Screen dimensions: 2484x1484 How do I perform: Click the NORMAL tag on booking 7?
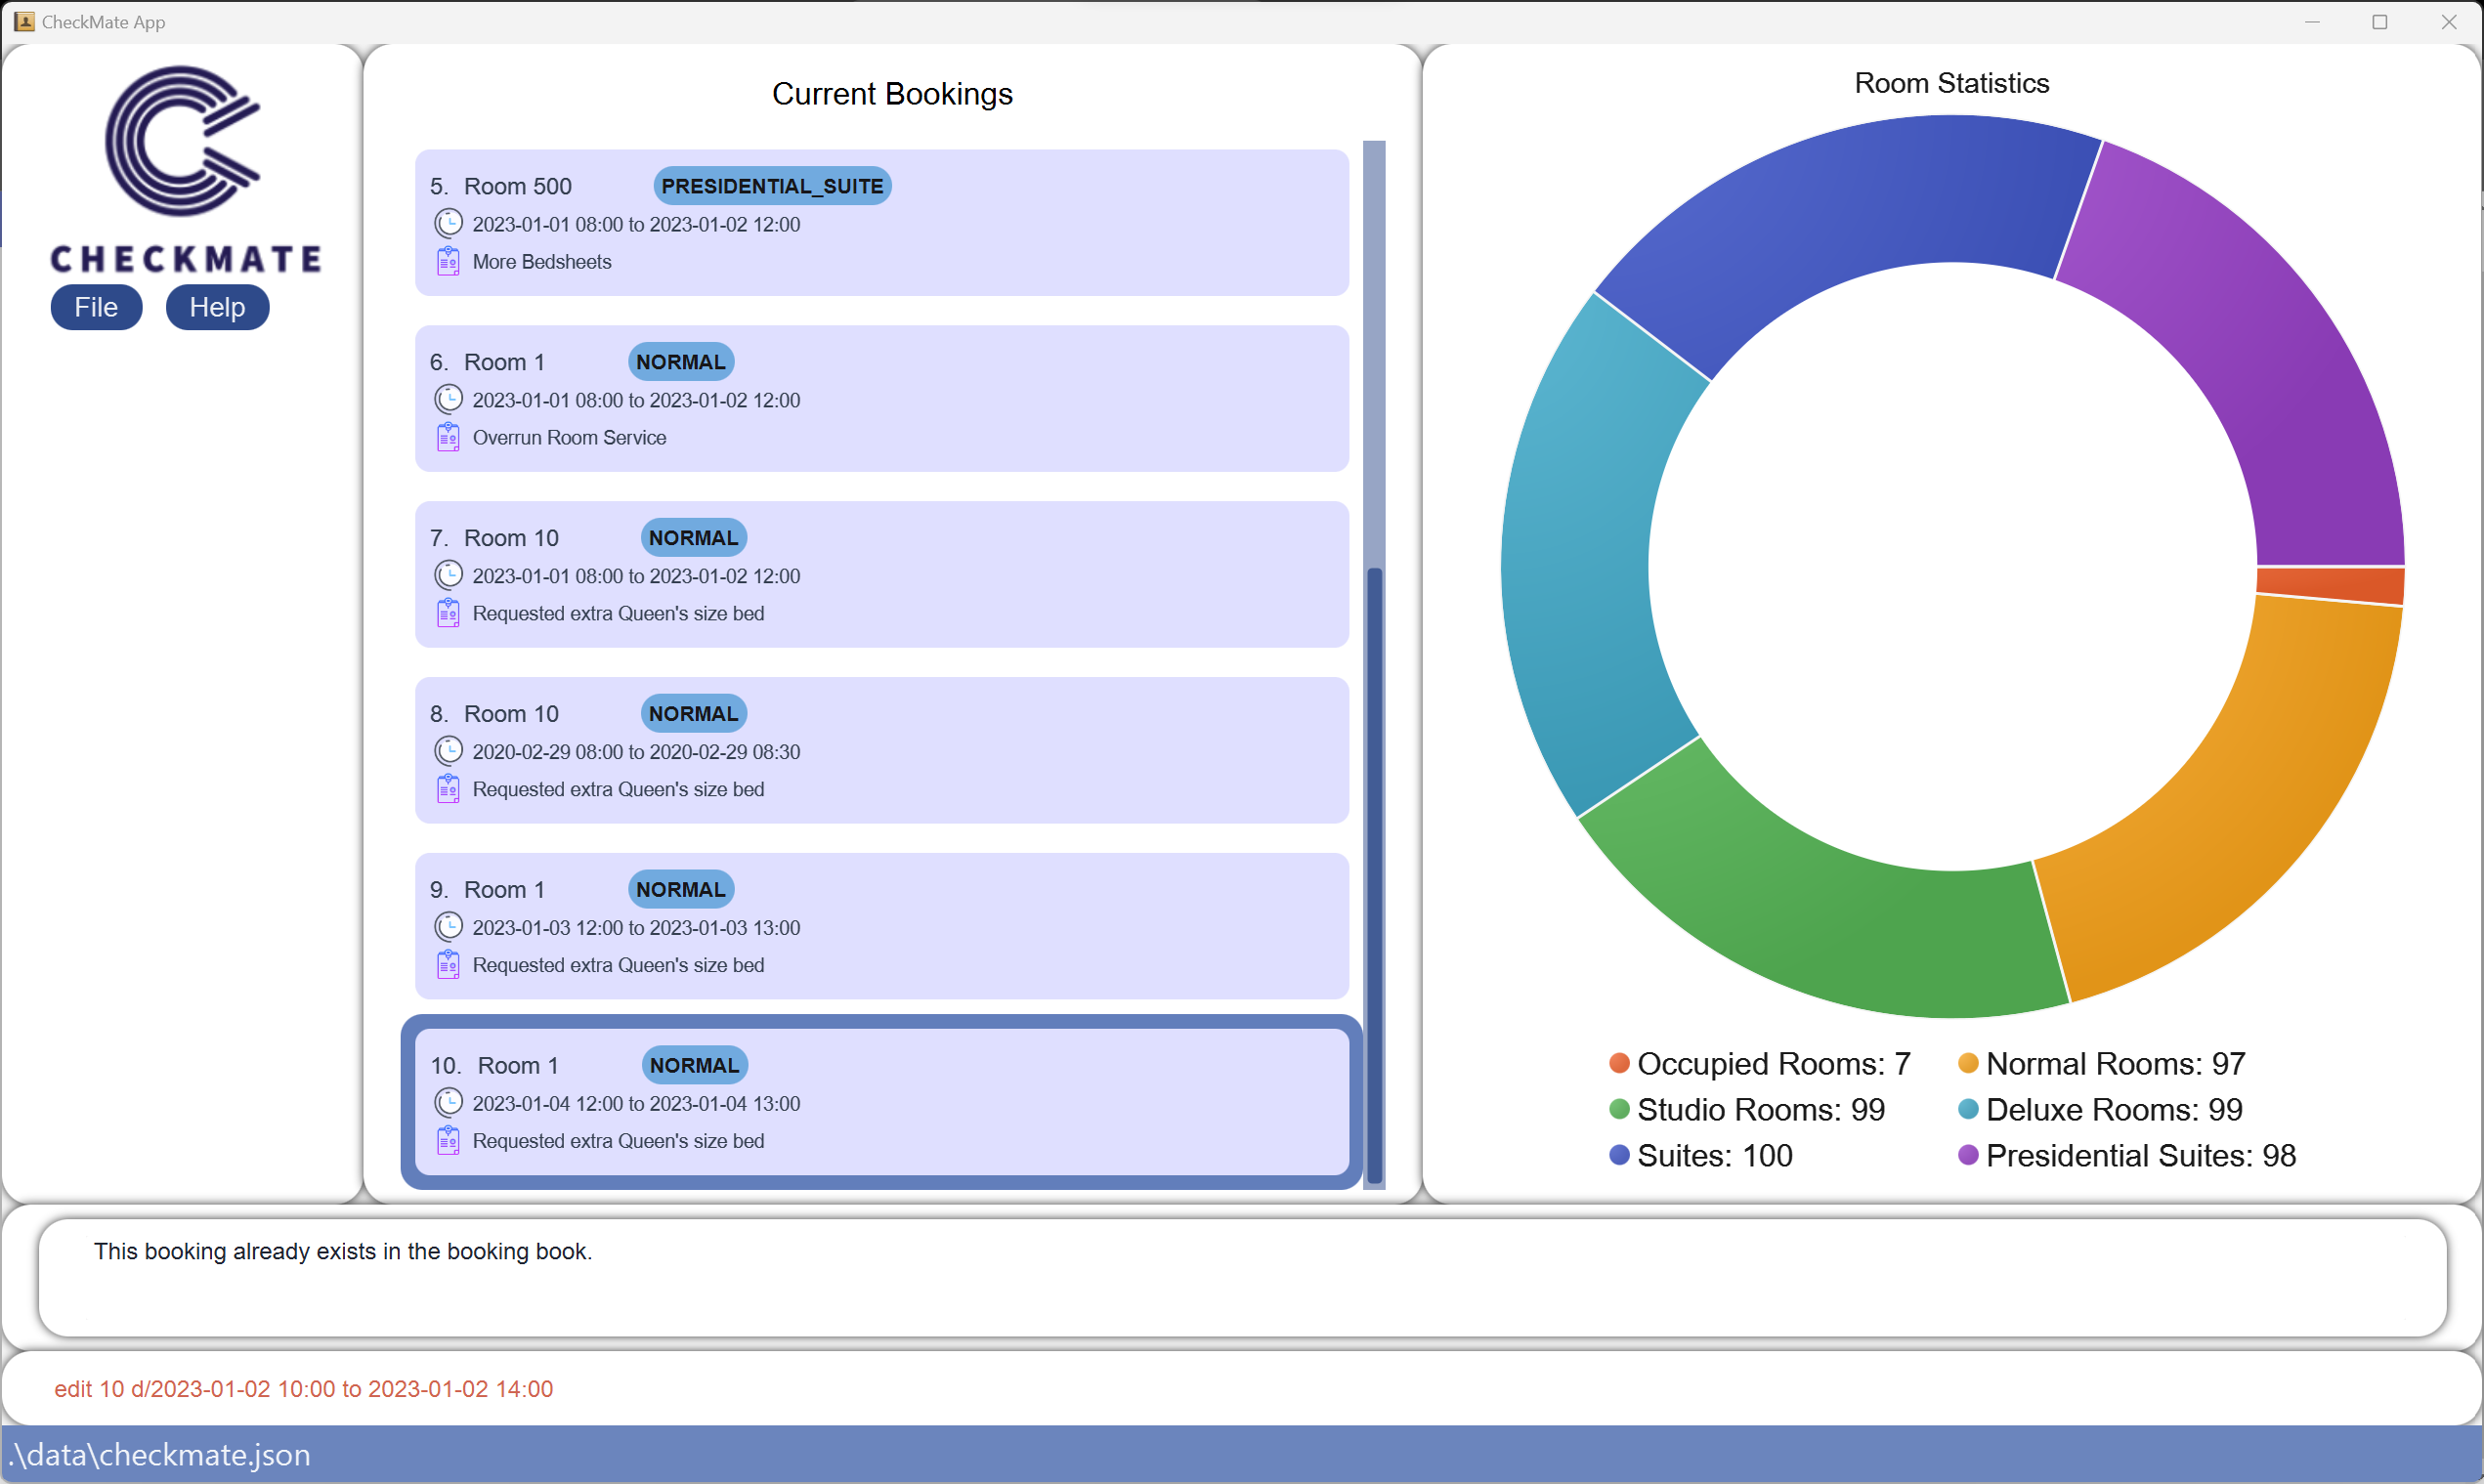click(693, 537)
